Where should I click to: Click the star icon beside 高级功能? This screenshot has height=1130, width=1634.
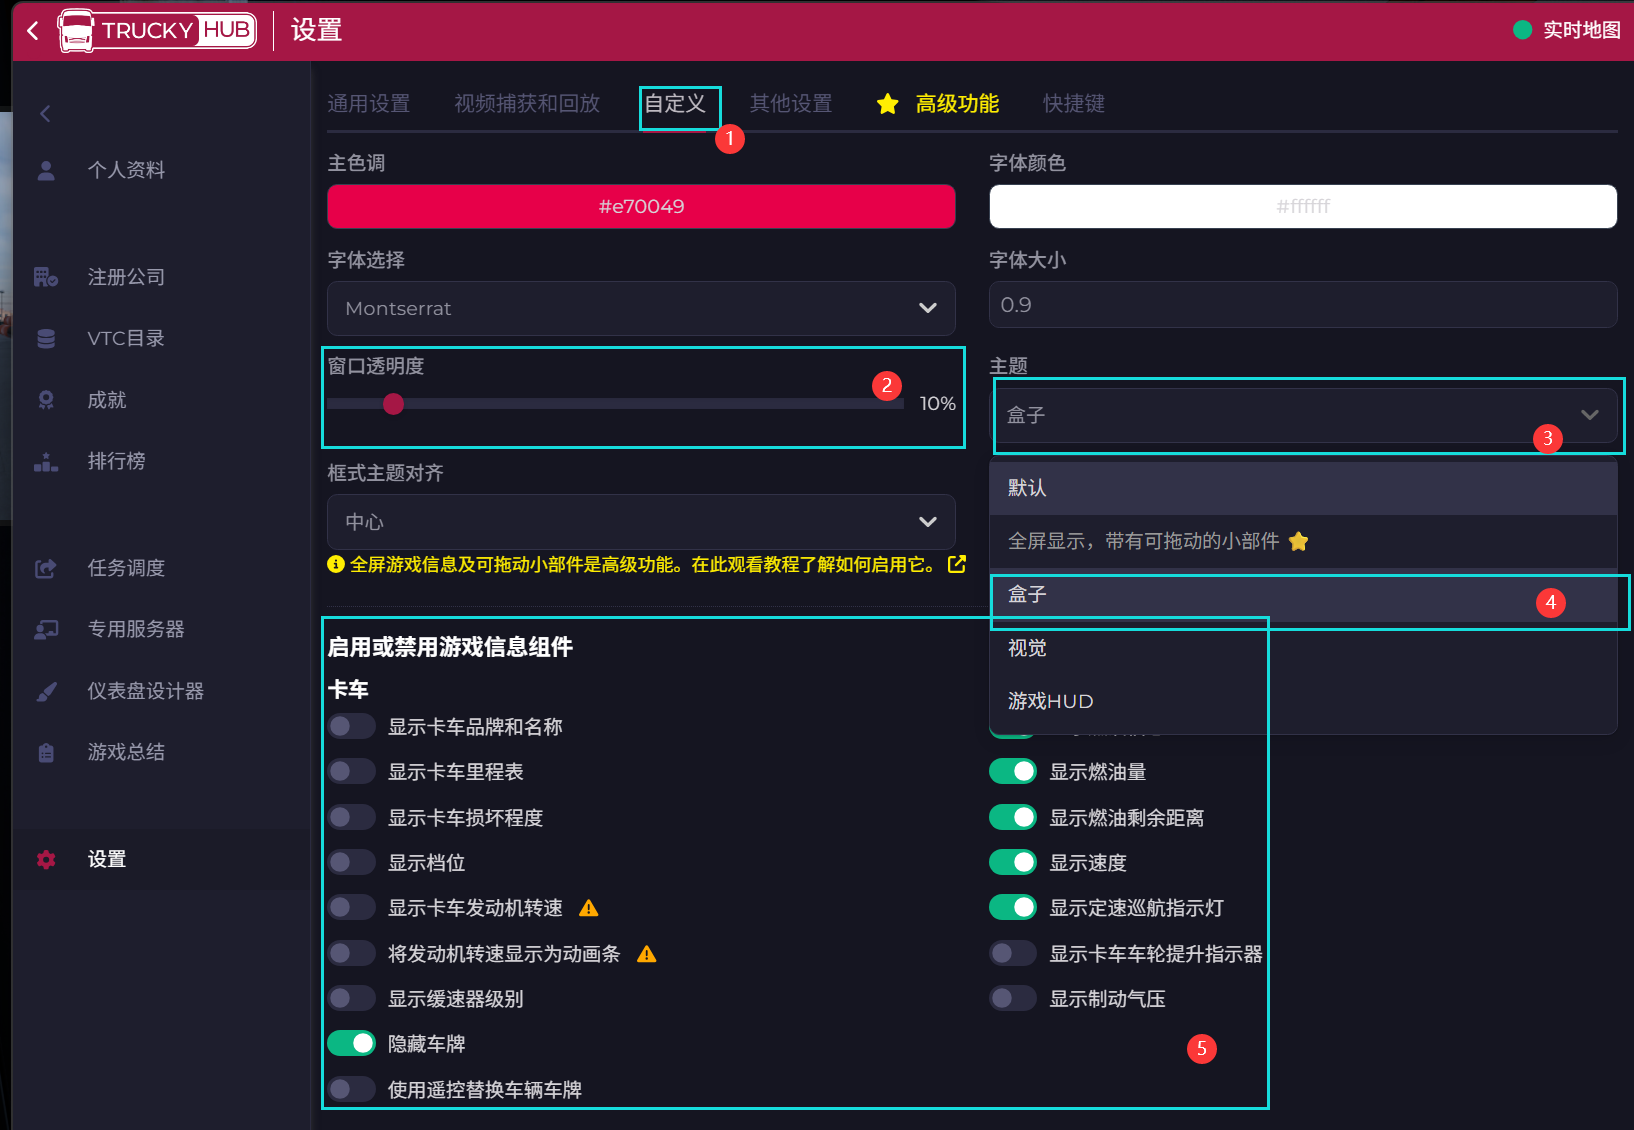[887, 104]
